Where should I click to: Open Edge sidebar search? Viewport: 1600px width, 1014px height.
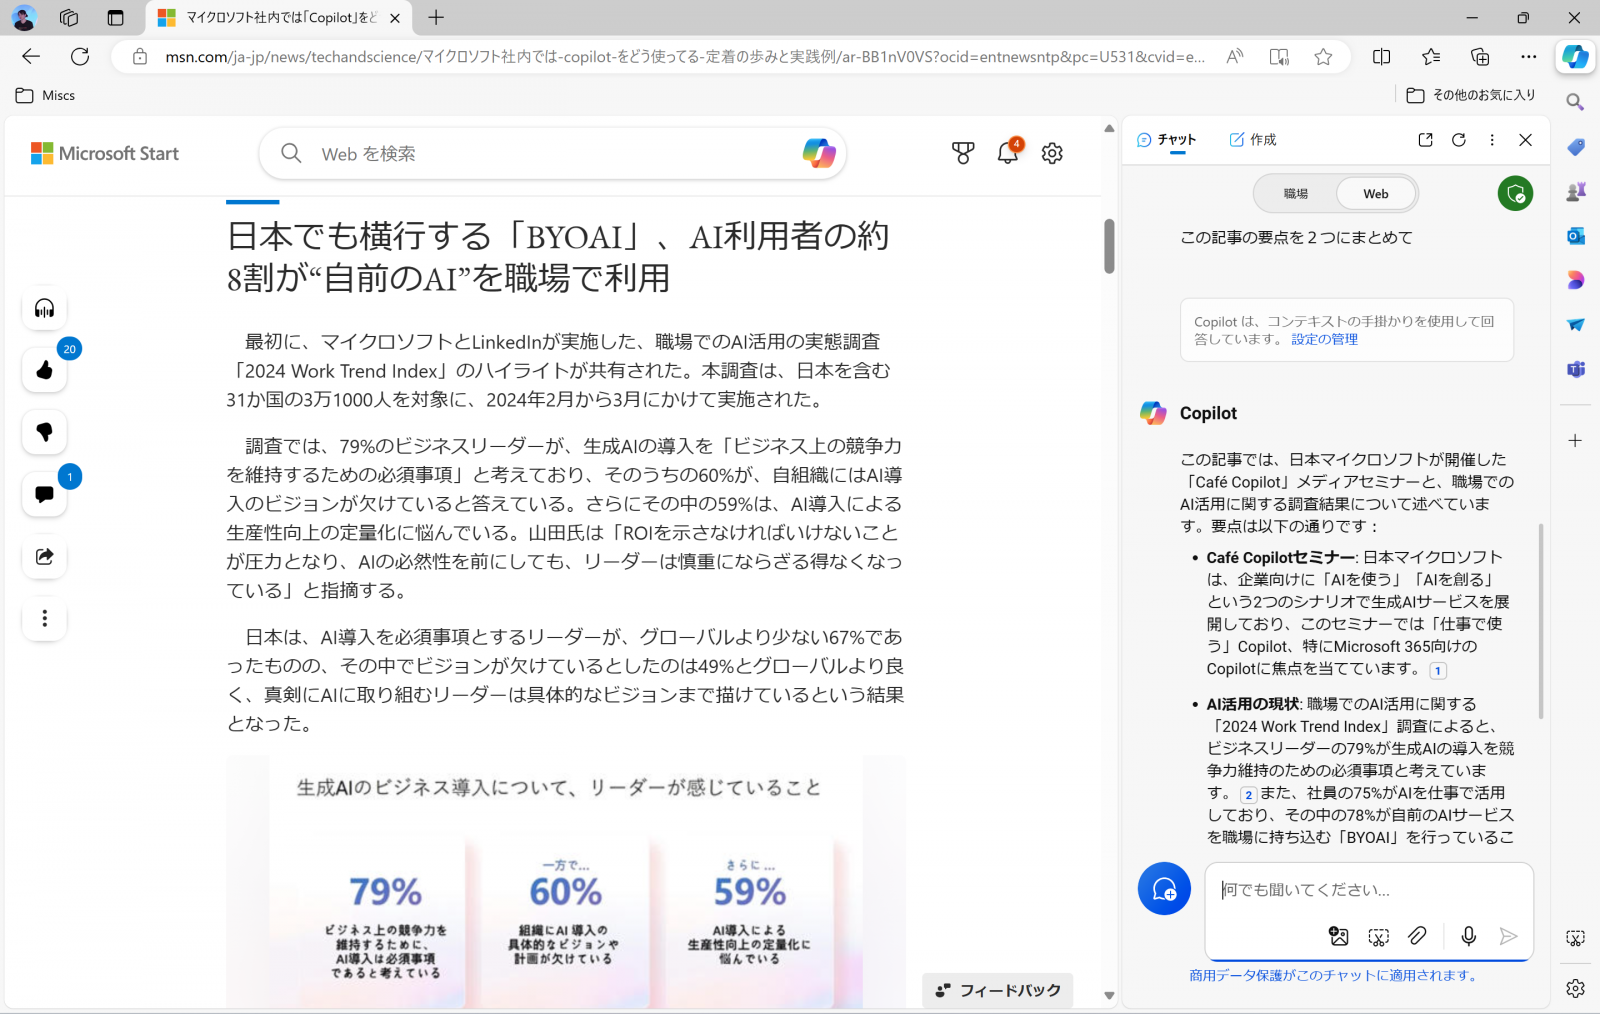point(1575,102)
